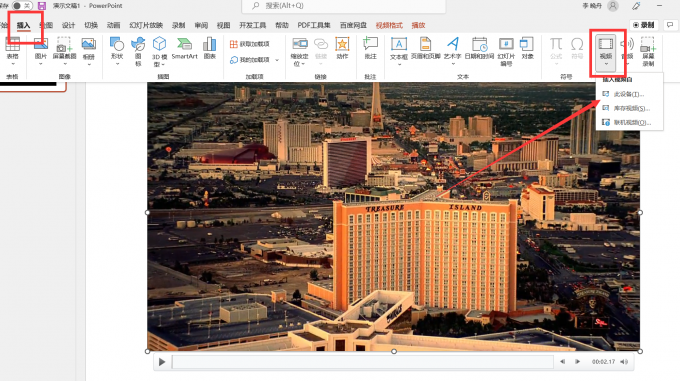Open the 幻灯片放映 Slide Show tab

click(x=146, y=26)
